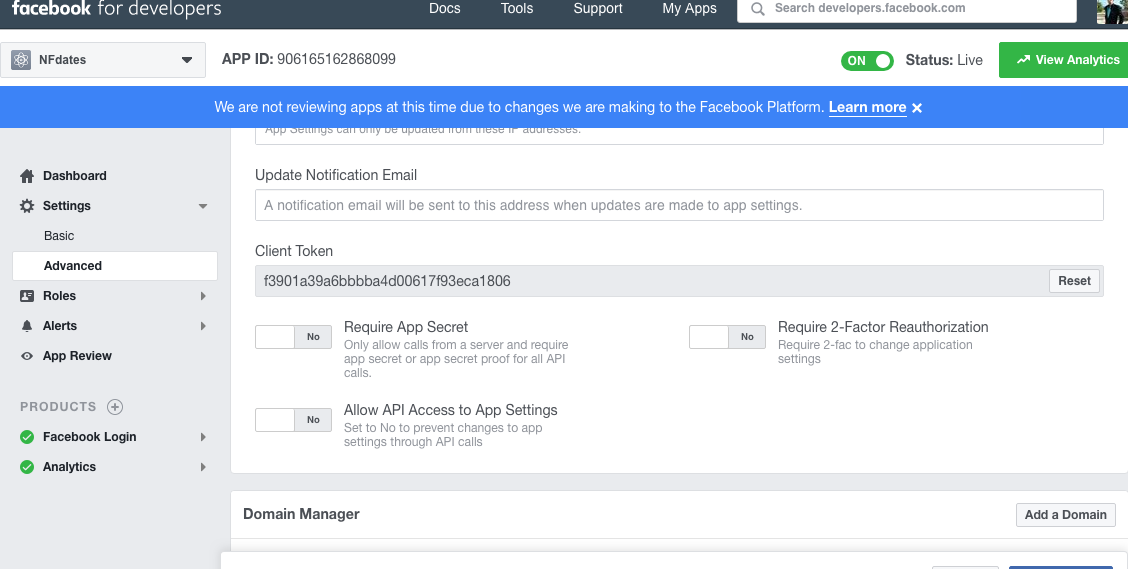Screen dimensions: 1128x569
Task: Expand the Analytics submenu arrow
Action: 203,467
